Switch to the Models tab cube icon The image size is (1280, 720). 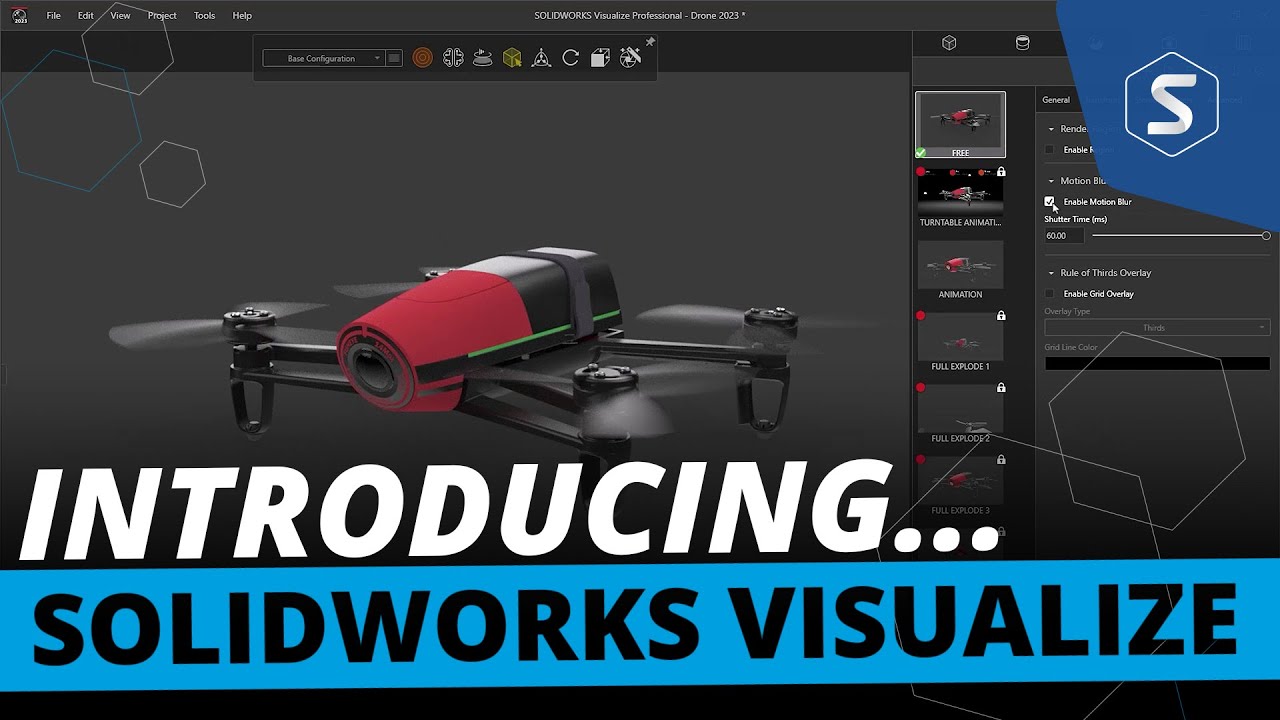point(949,43)
